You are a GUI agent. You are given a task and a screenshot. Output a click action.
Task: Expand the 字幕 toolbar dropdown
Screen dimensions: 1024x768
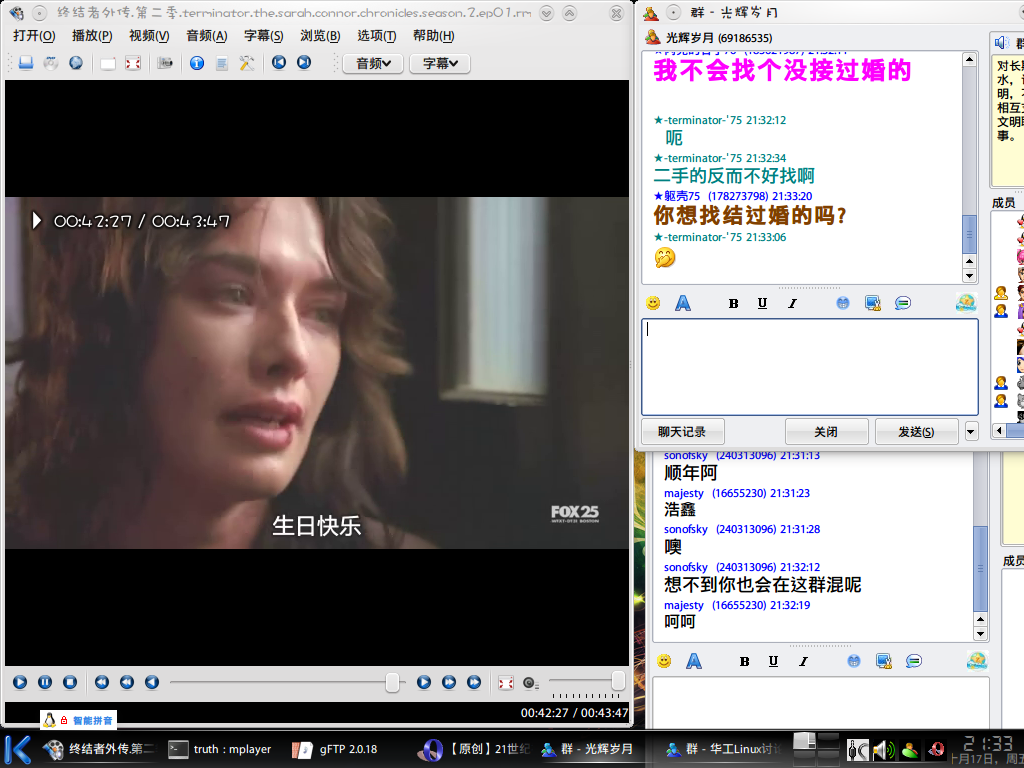pos(440,63)
